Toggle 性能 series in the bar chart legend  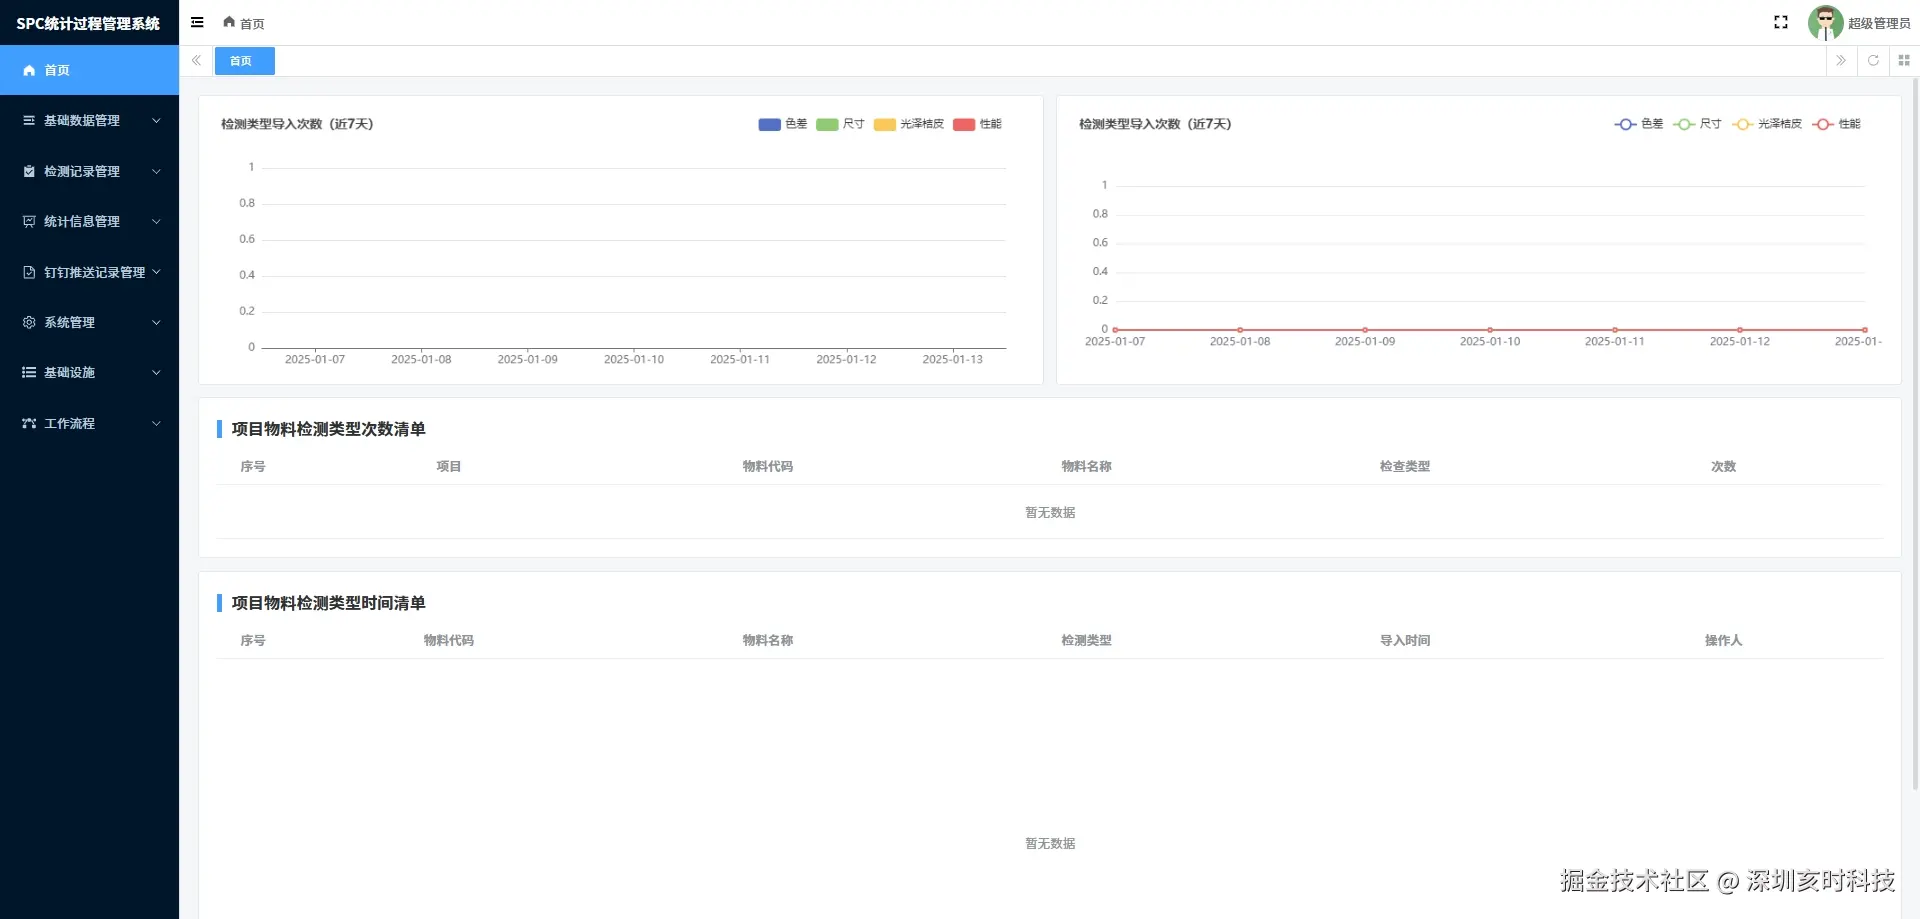[978, 124]
